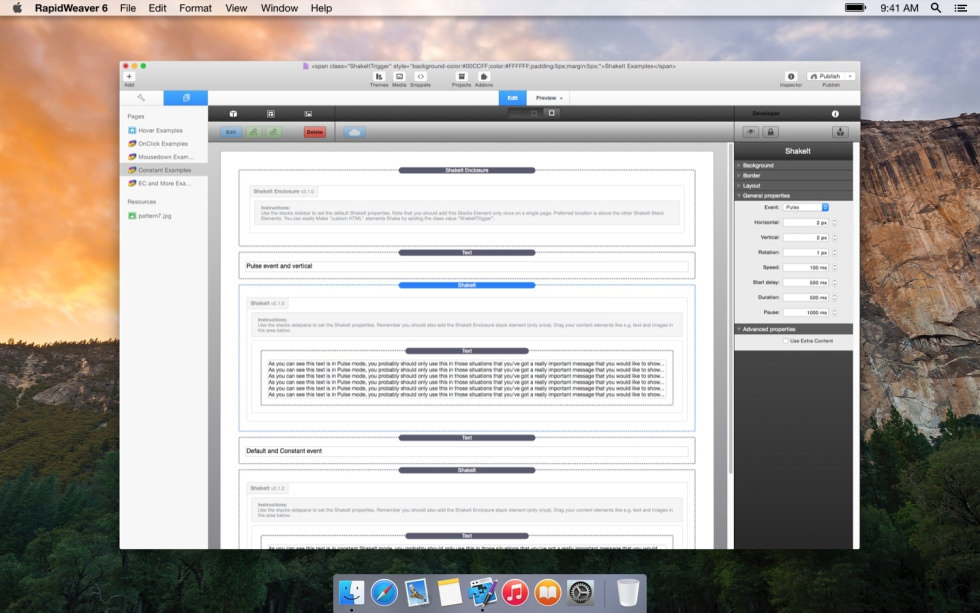
Task: Open the Stacks library cube icon
Action: 233,114
